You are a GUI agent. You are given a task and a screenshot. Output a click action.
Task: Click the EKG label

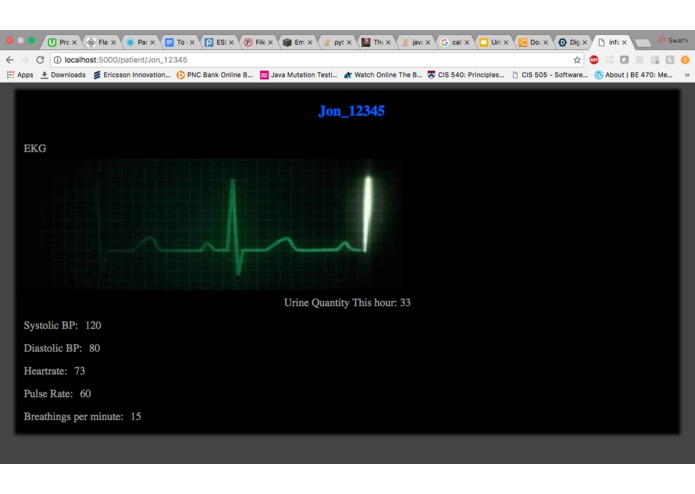pos(35,148)
